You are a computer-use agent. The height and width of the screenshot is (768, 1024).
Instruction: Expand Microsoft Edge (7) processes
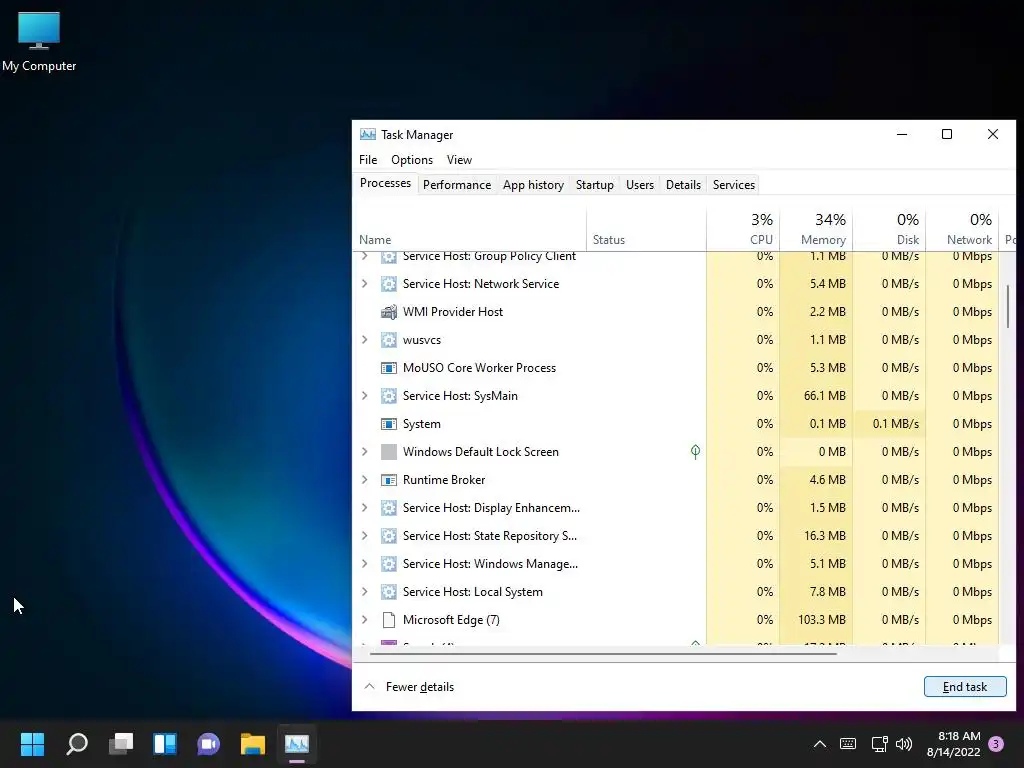pyautogui.click(x=365, y=620)
